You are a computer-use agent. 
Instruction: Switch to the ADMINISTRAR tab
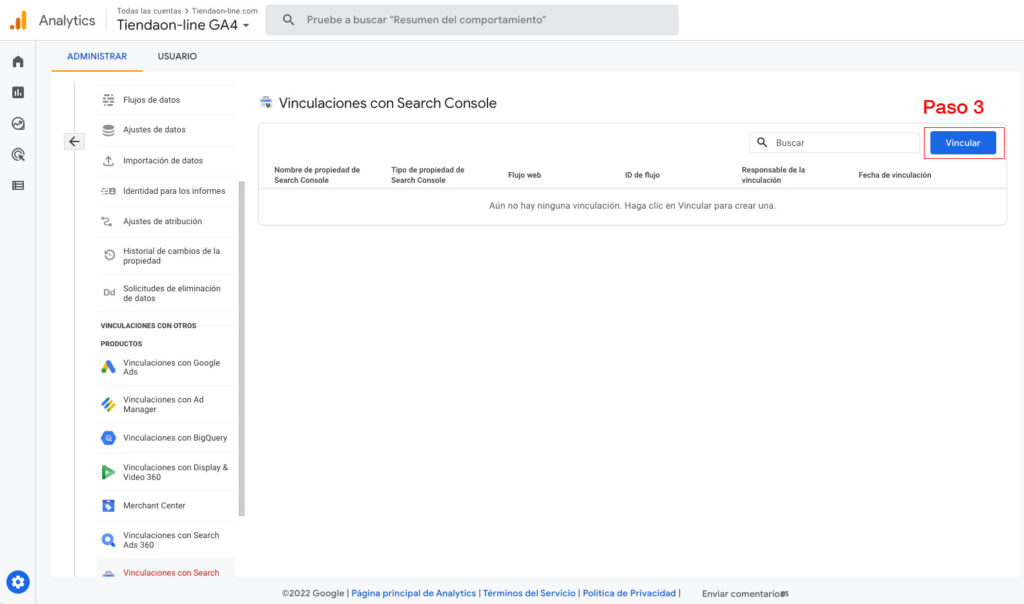point(97,56)
